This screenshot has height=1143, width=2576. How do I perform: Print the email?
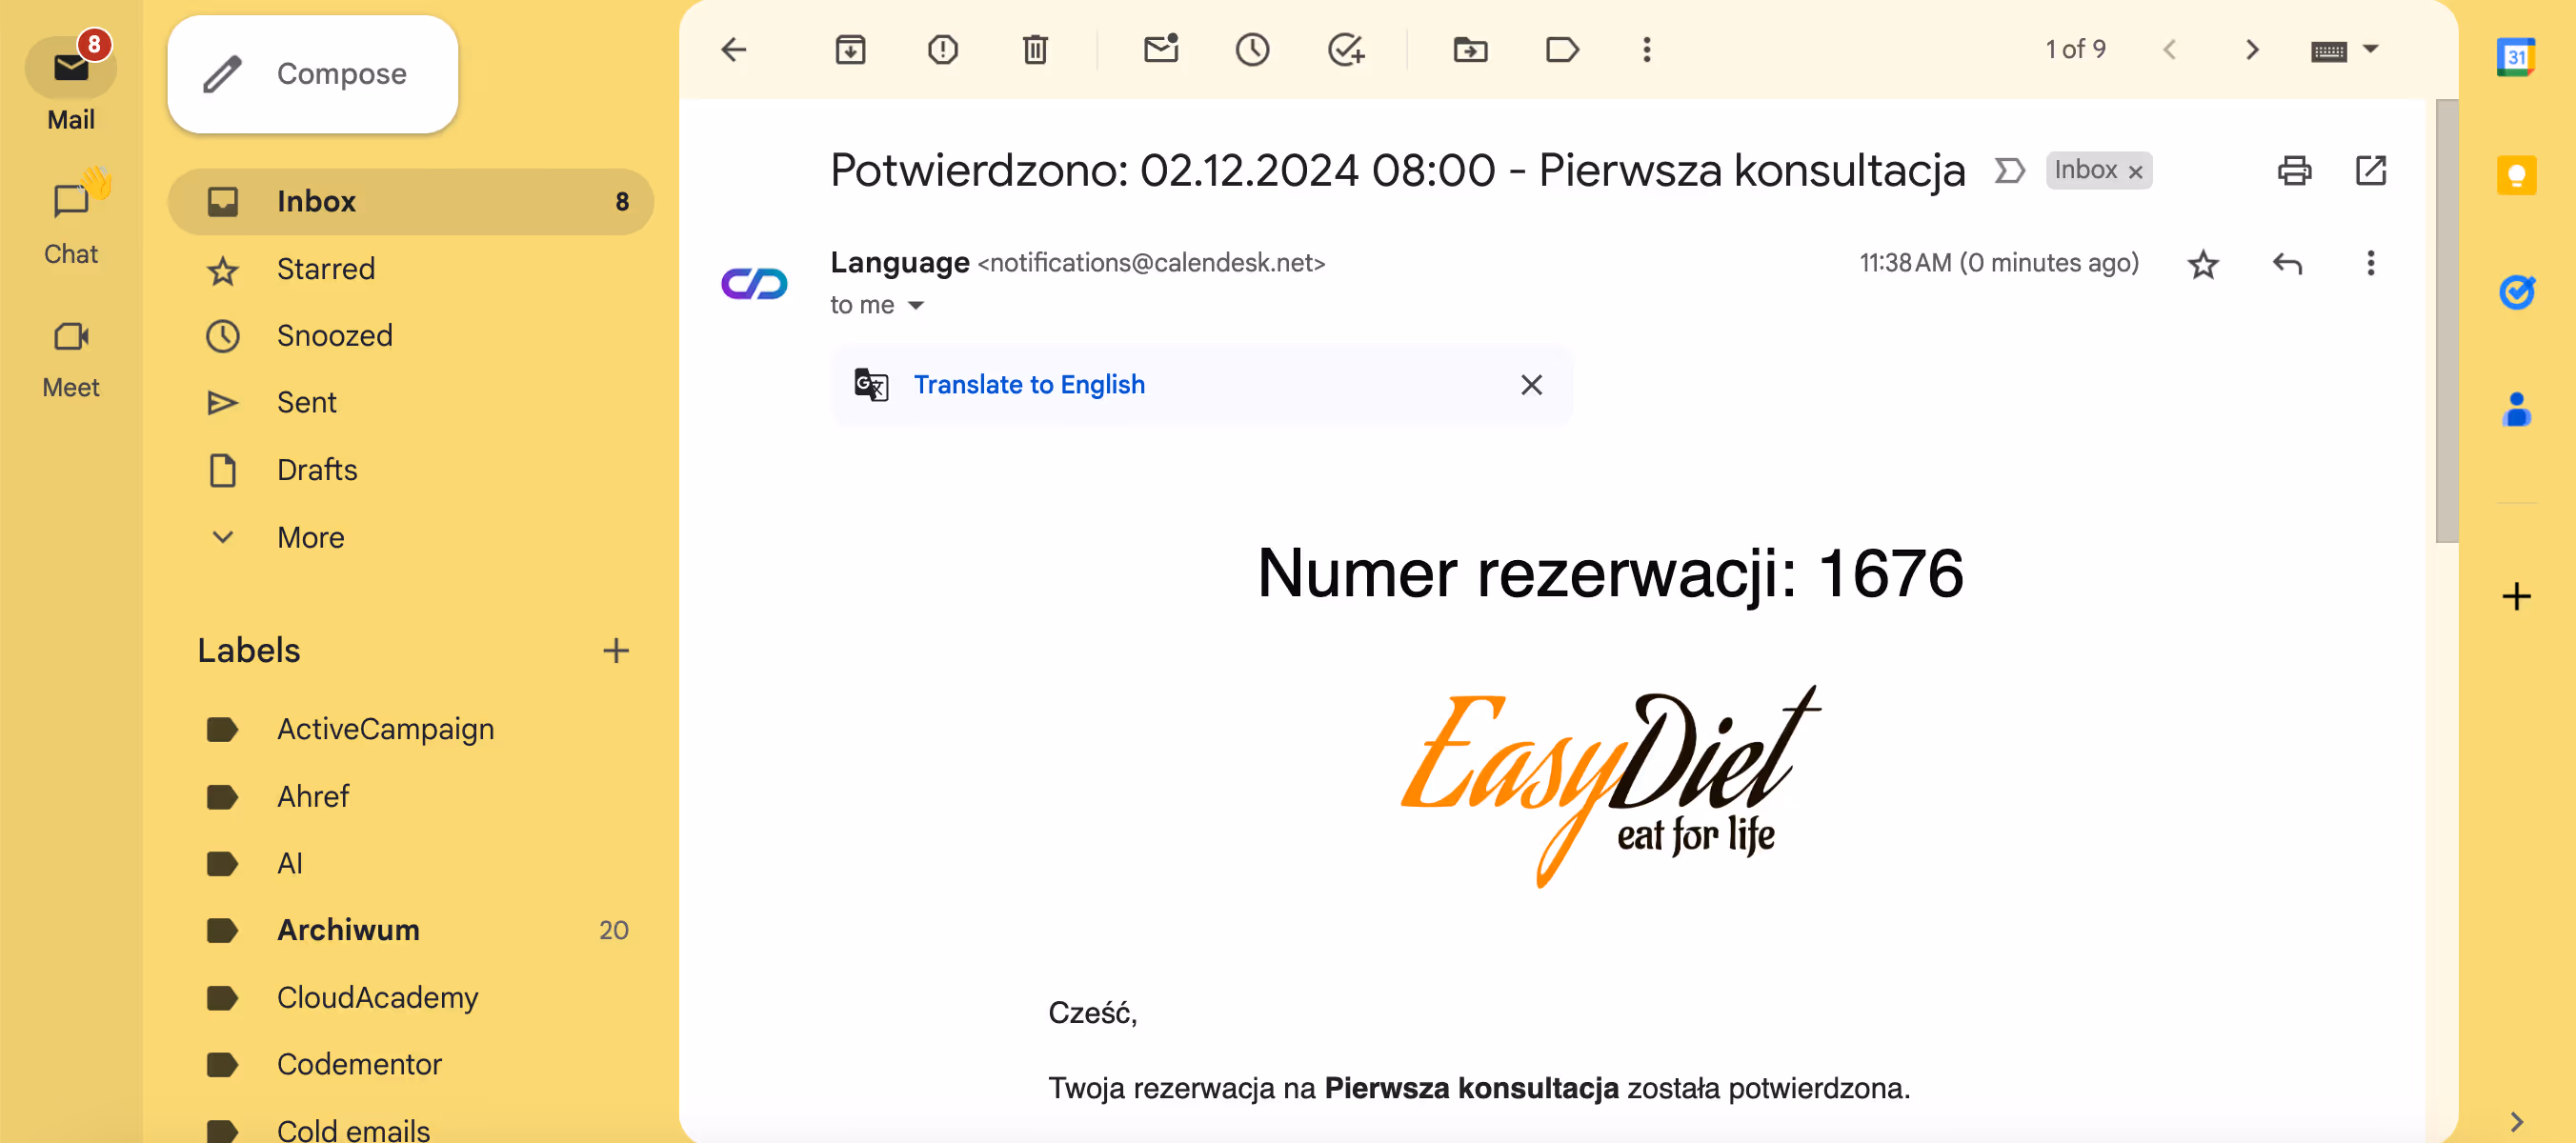pos(2294,171)
